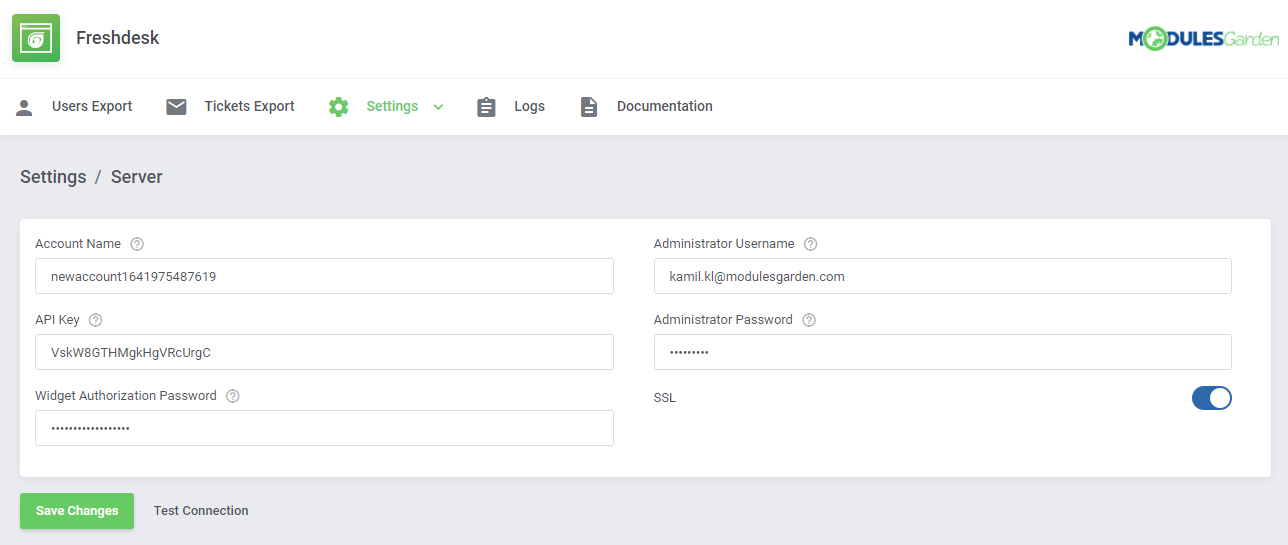Click the Freshdesk title text

pos(118,38)
